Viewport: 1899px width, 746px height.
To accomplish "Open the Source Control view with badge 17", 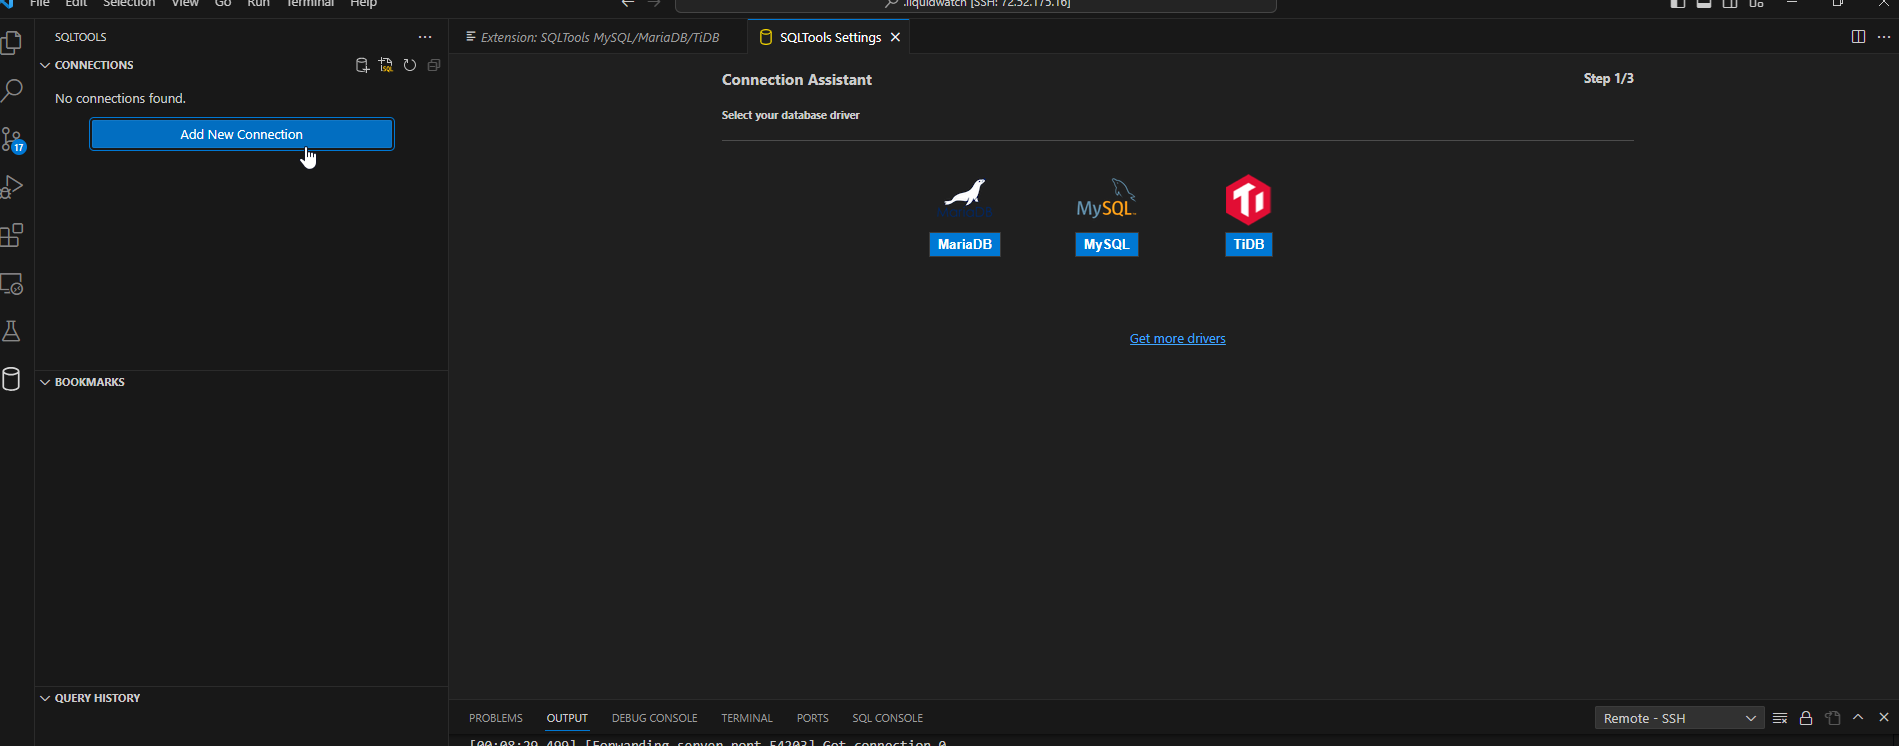I will (x=12, y=139).
